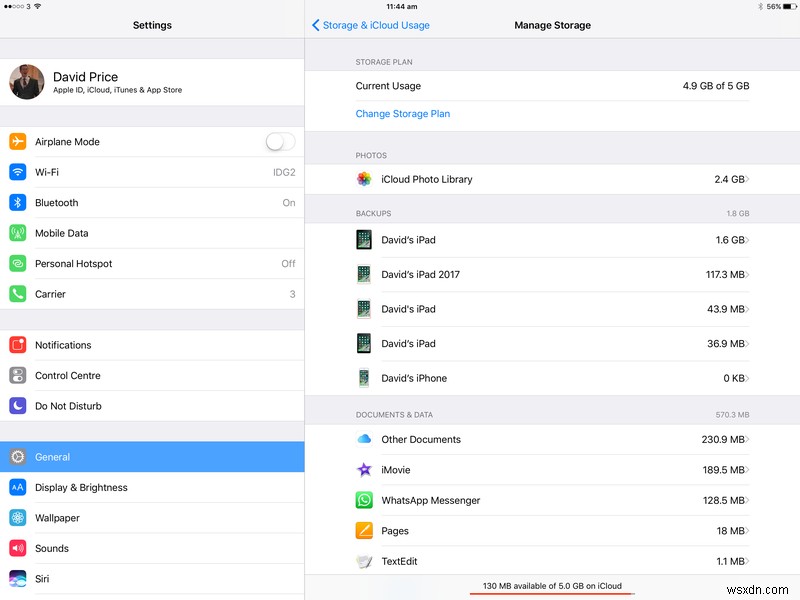Click the Bluetooth icon in sidebar
Viewport: 800px width, 600px height.
point(18,203)
